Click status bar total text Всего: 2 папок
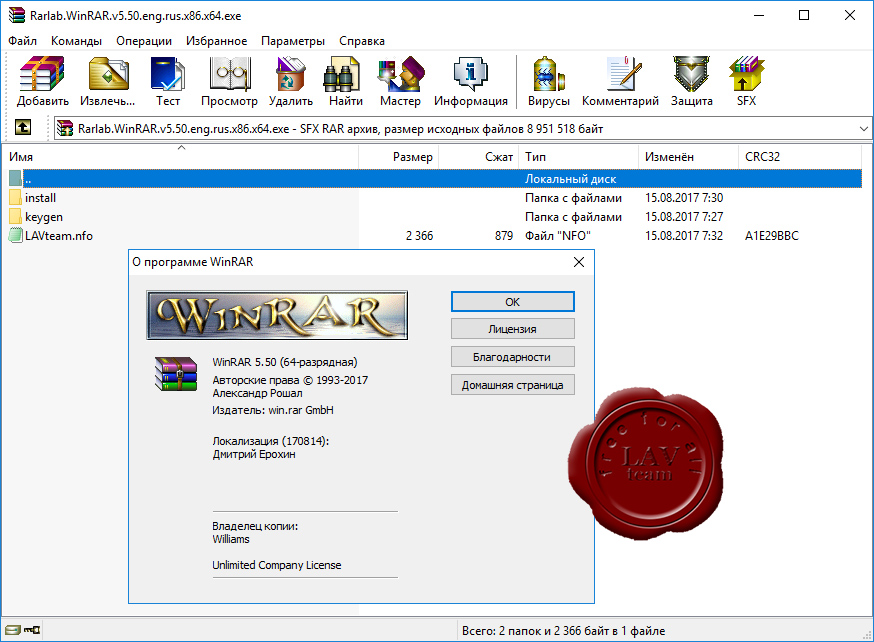Image resolution: width=874 pixels, height=642 pixels. [563, 631]
